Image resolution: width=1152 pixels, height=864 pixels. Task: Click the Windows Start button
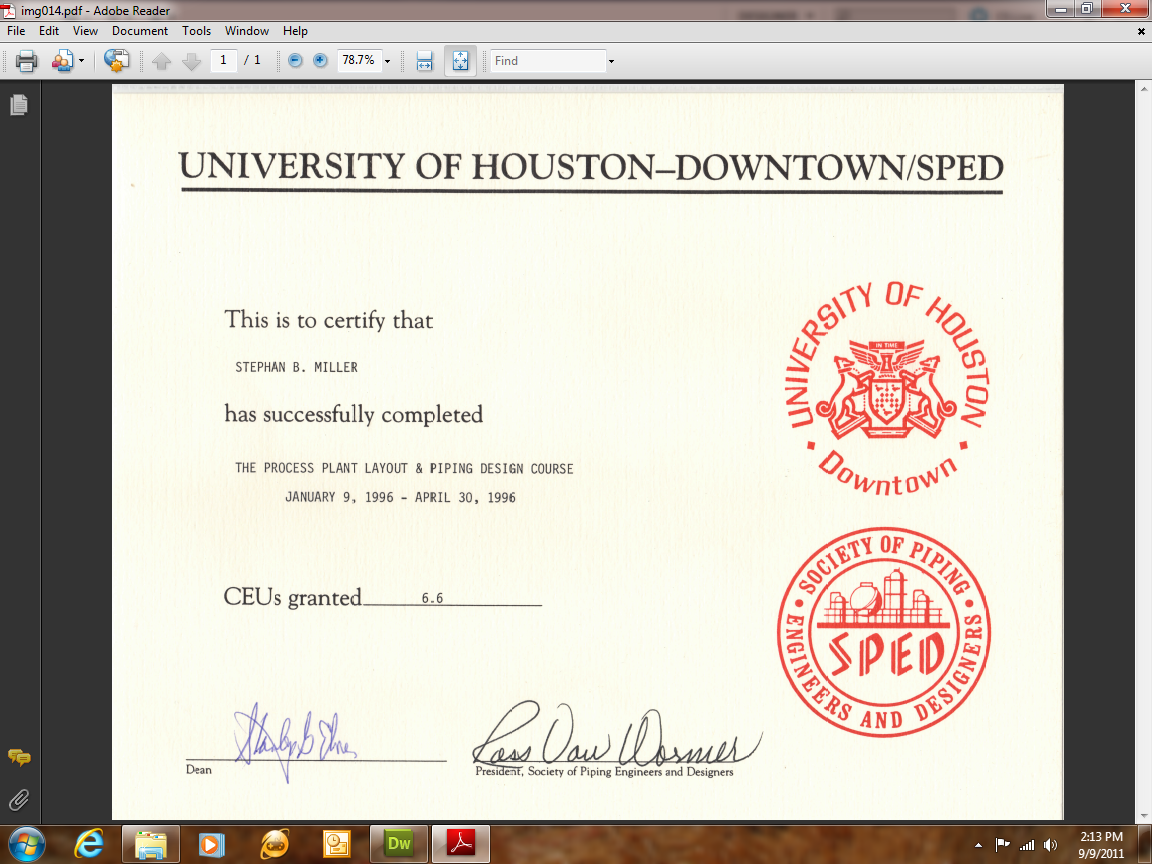tap(26, 843)
